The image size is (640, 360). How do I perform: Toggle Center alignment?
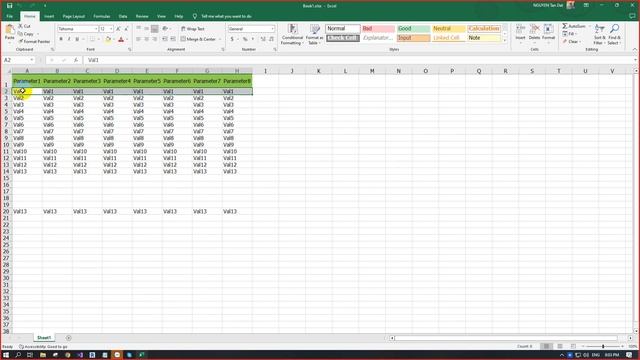point(147,39)
